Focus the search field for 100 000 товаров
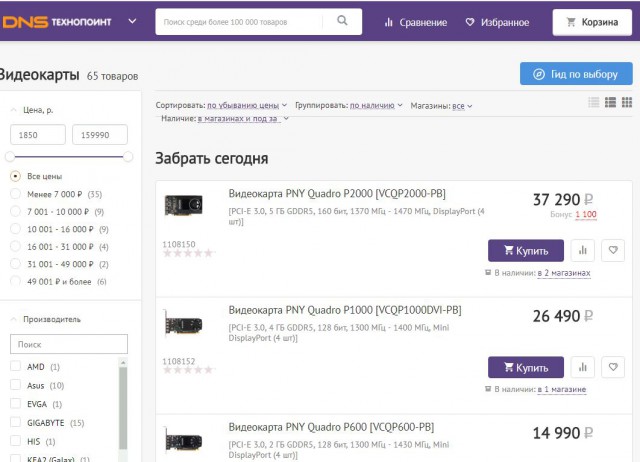This screenshot has width=640, height=462. 241,22
